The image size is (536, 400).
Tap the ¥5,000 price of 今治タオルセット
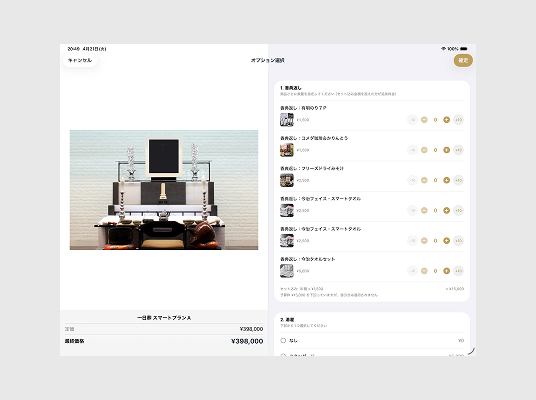coord(303,271)
